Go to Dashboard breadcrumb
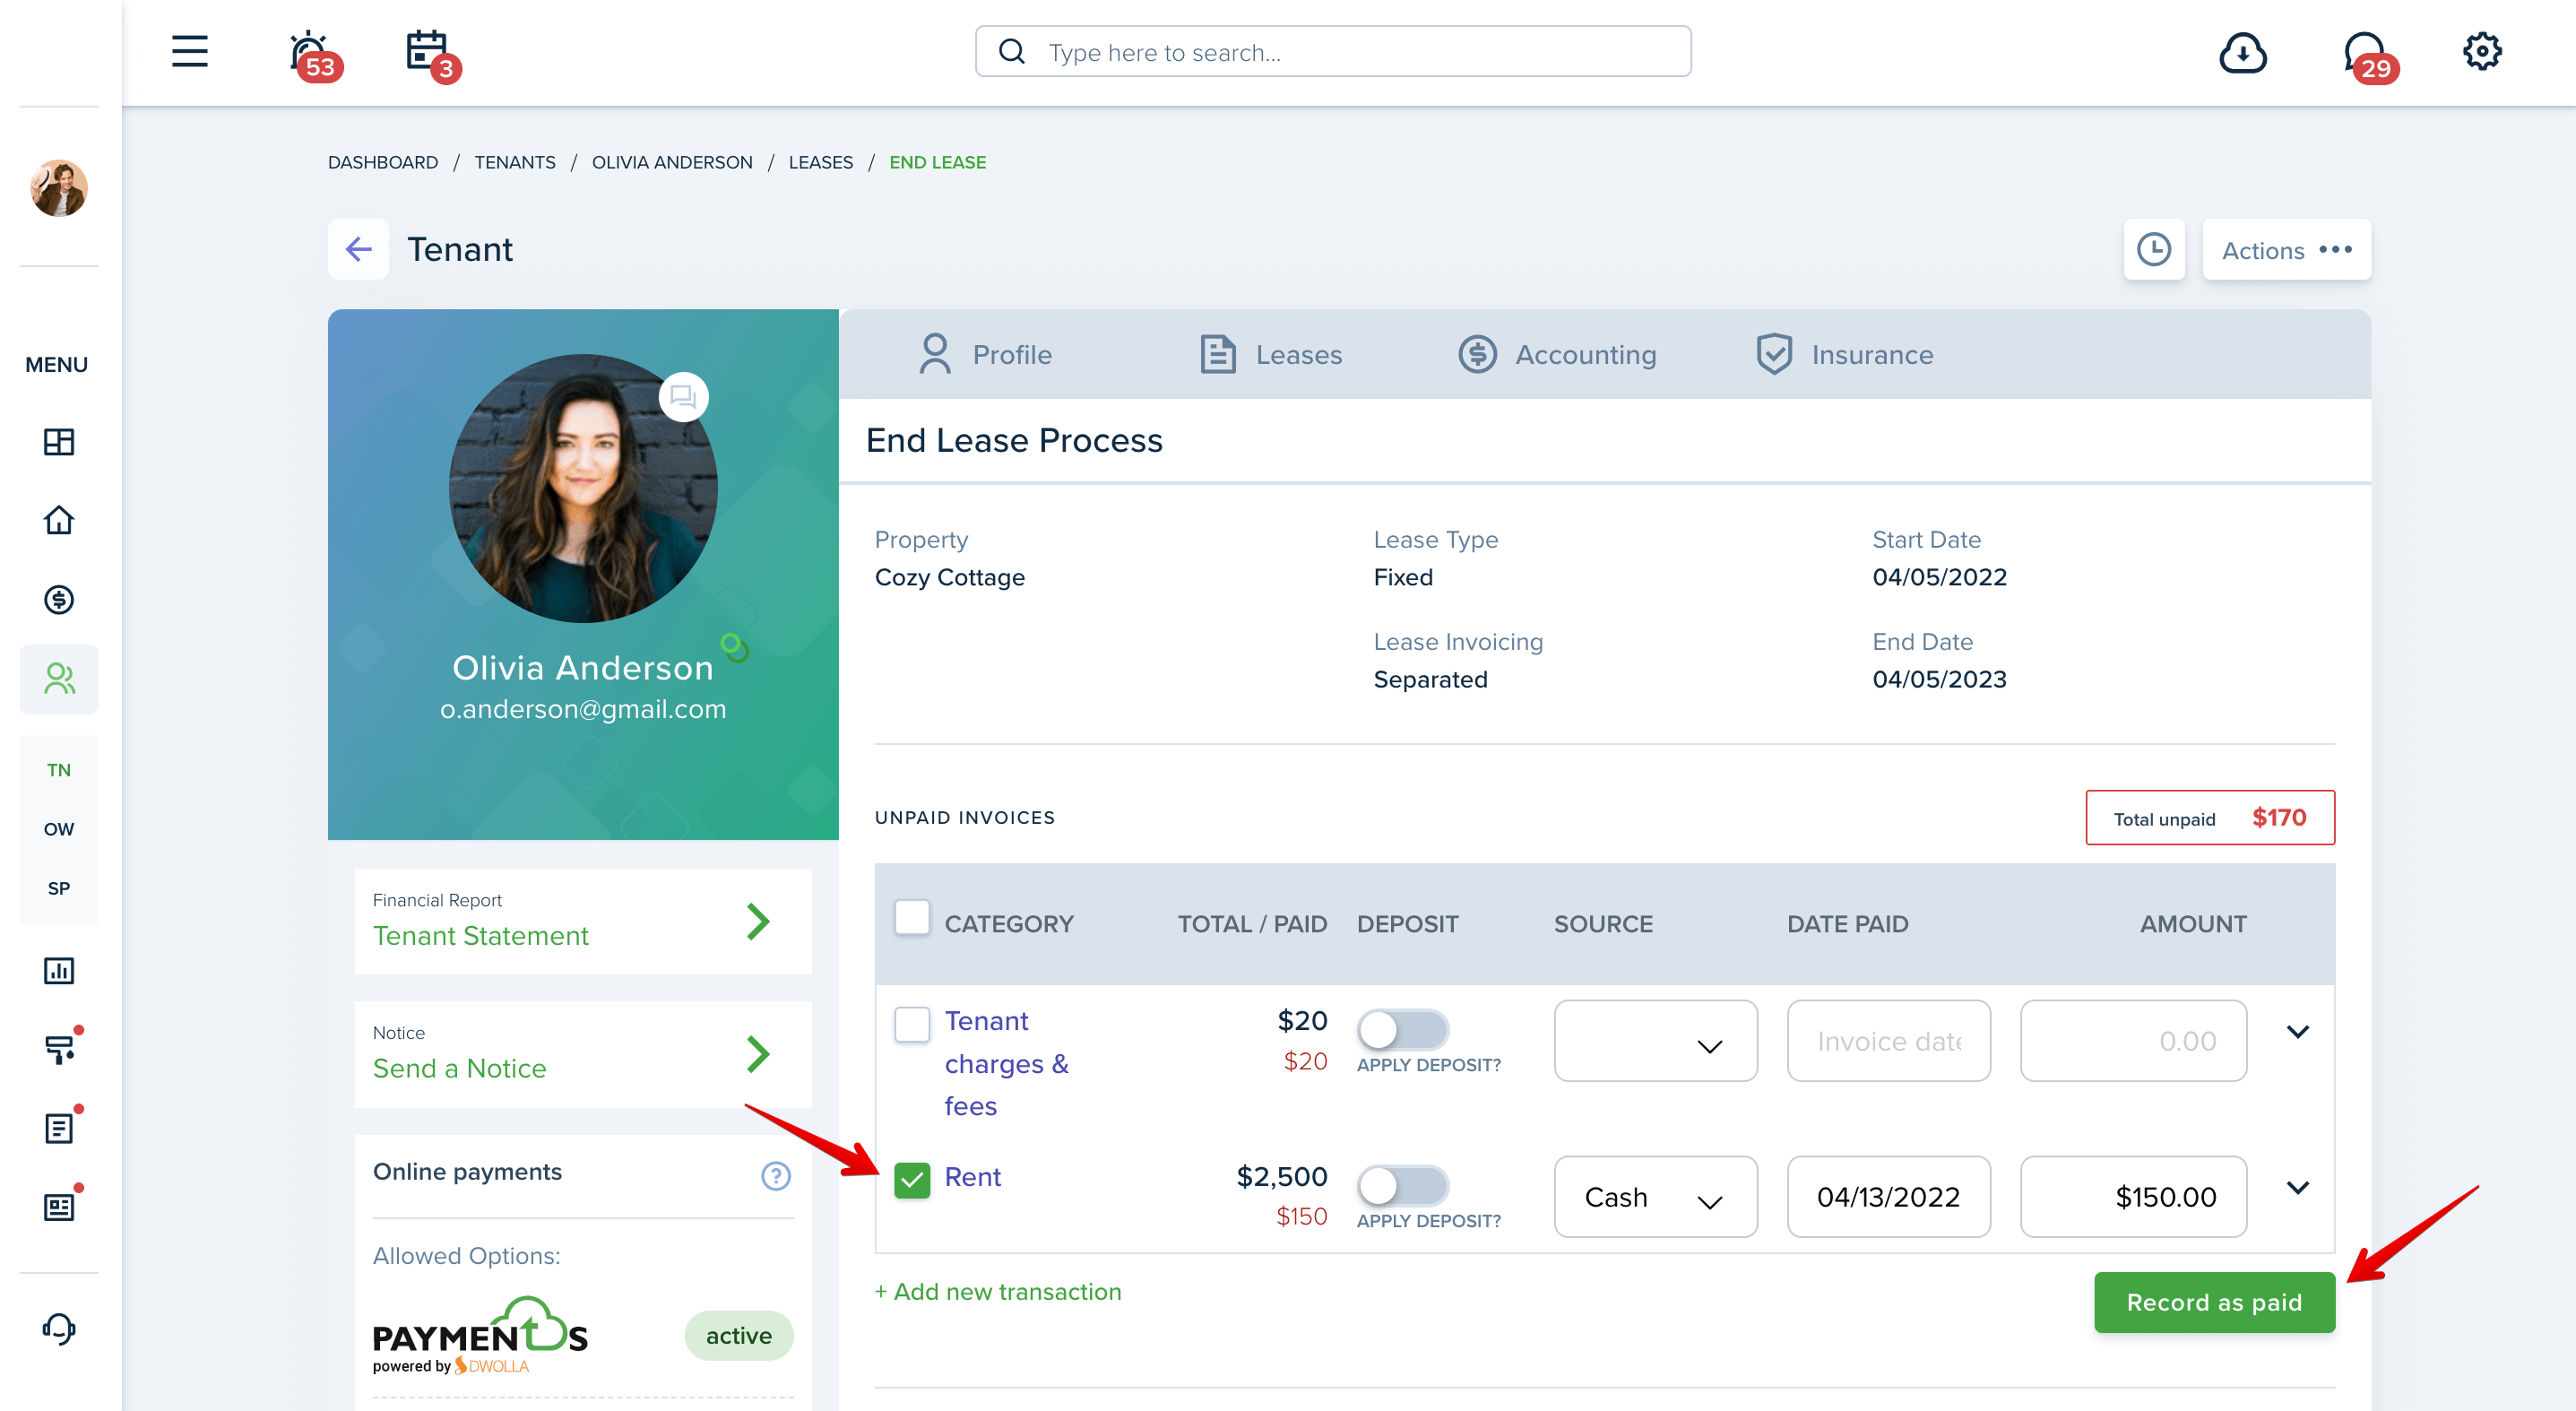 (383, 162)
